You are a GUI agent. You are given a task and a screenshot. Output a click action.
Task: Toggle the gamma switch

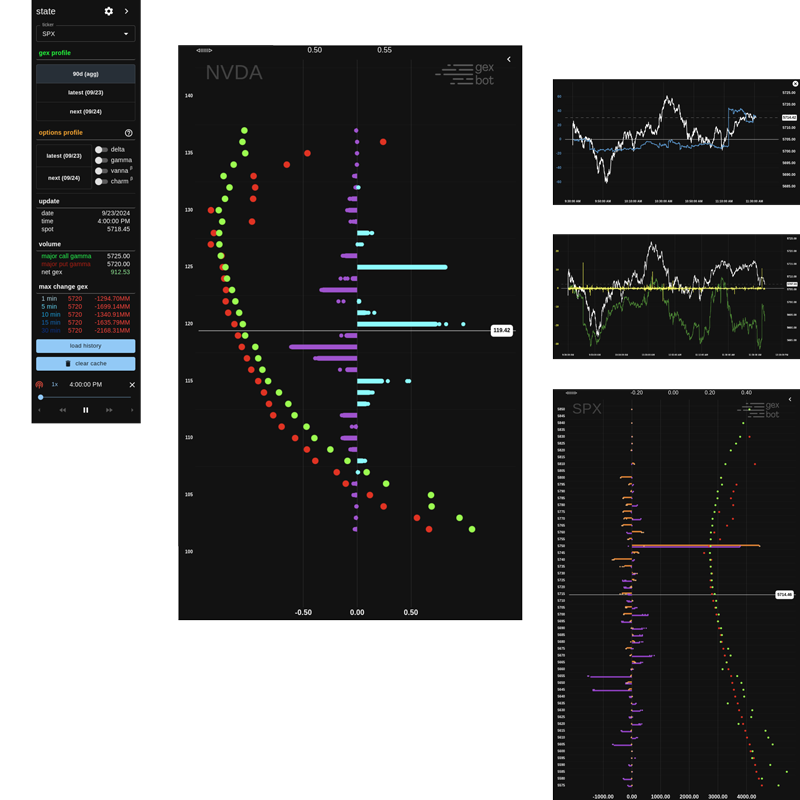101,160
